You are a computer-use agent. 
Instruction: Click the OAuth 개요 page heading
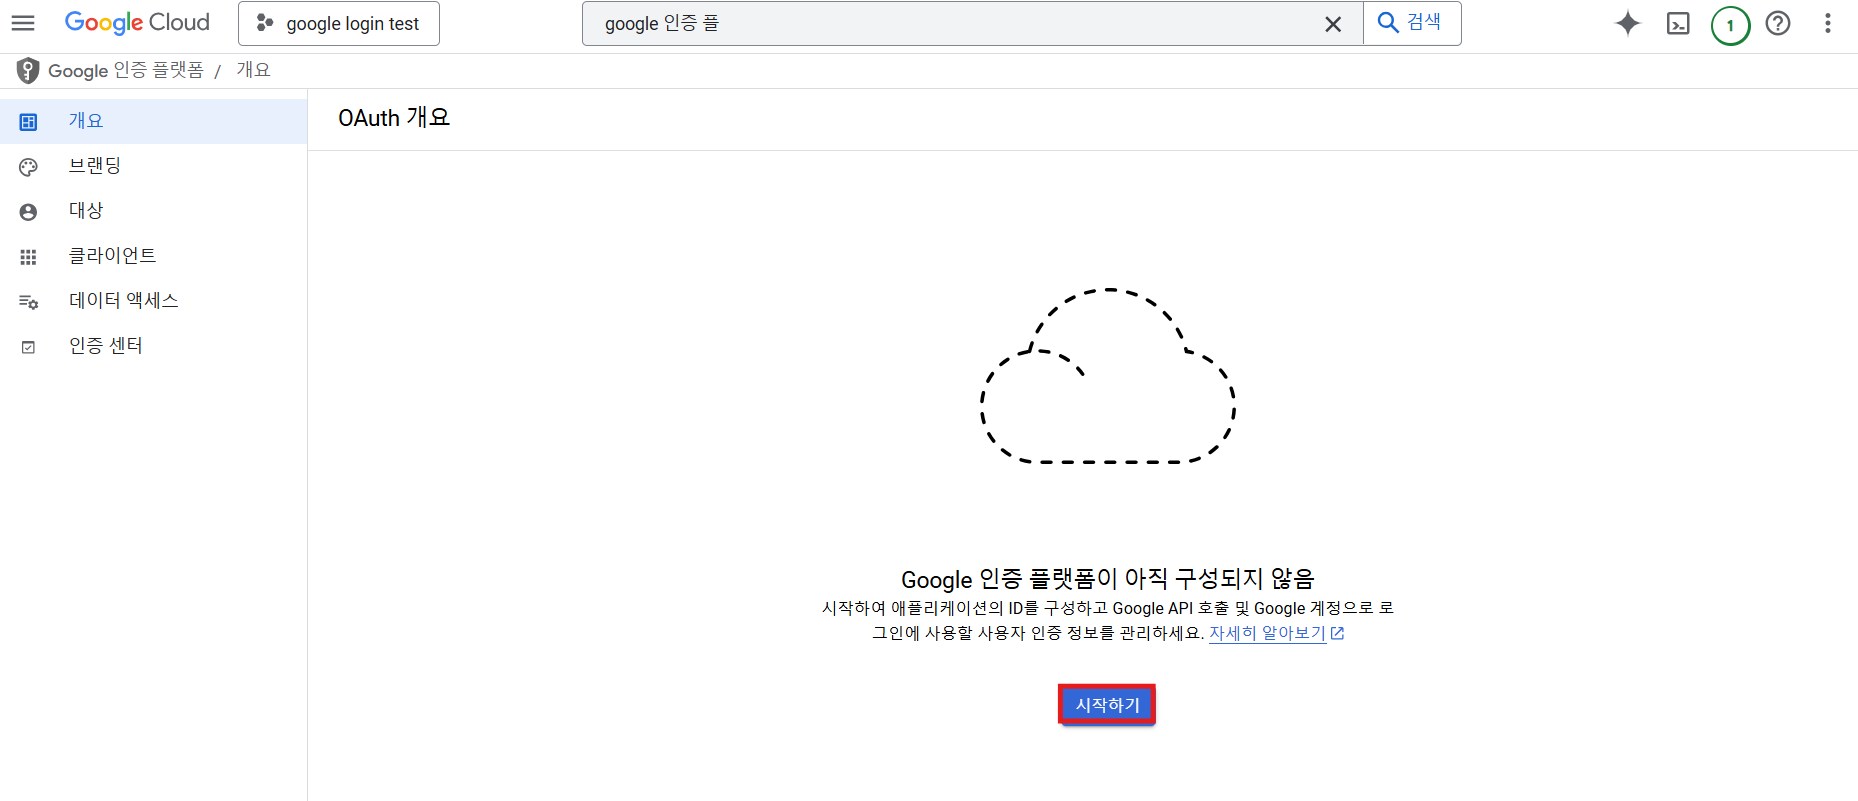(394, 118)
